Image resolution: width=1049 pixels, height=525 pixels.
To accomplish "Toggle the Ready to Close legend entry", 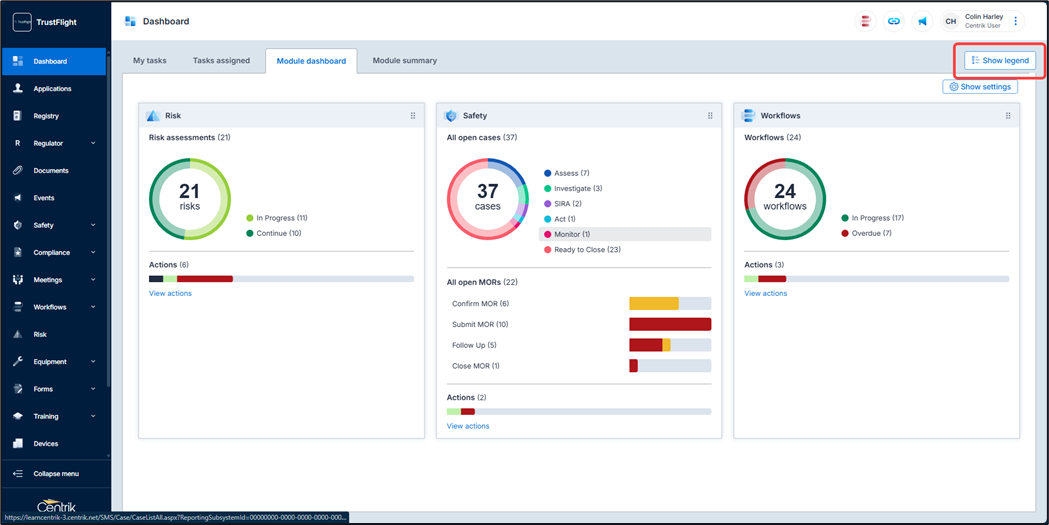I will tap(586, 250).
